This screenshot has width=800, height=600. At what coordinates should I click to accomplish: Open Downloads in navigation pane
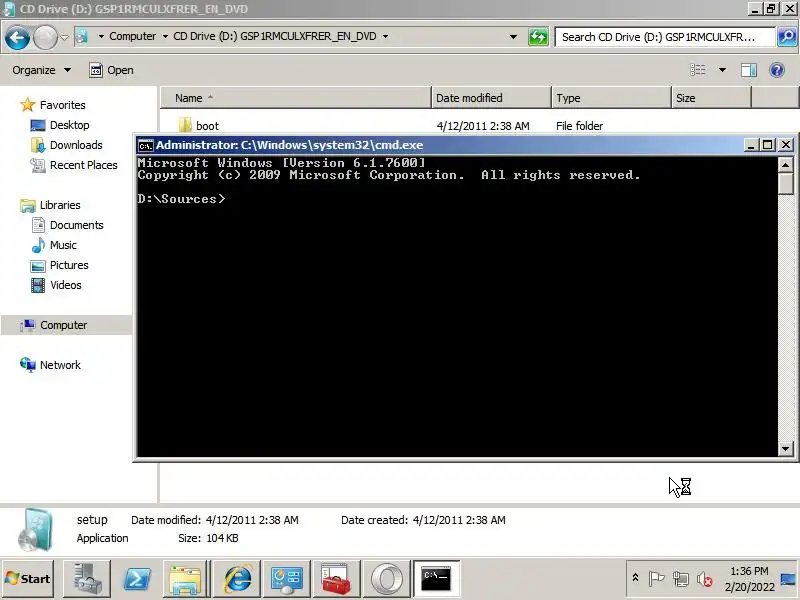(76, 145)
